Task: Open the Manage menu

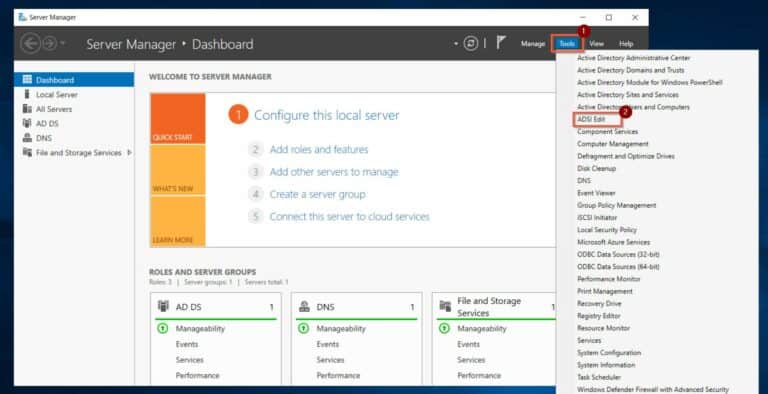Action: pos(533,44)
